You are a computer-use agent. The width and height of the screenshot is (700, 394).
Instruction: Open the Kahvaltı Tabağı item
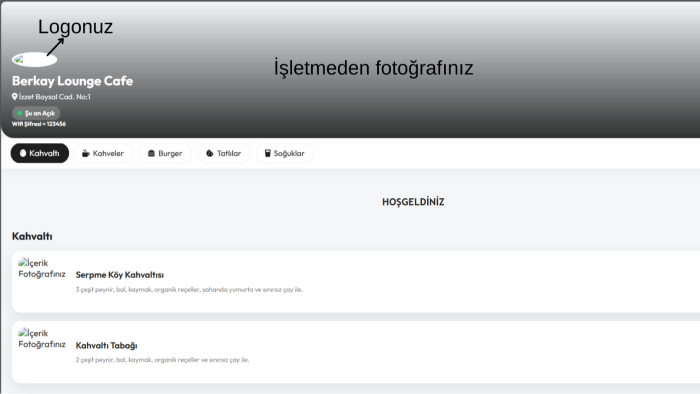point(356,352)
